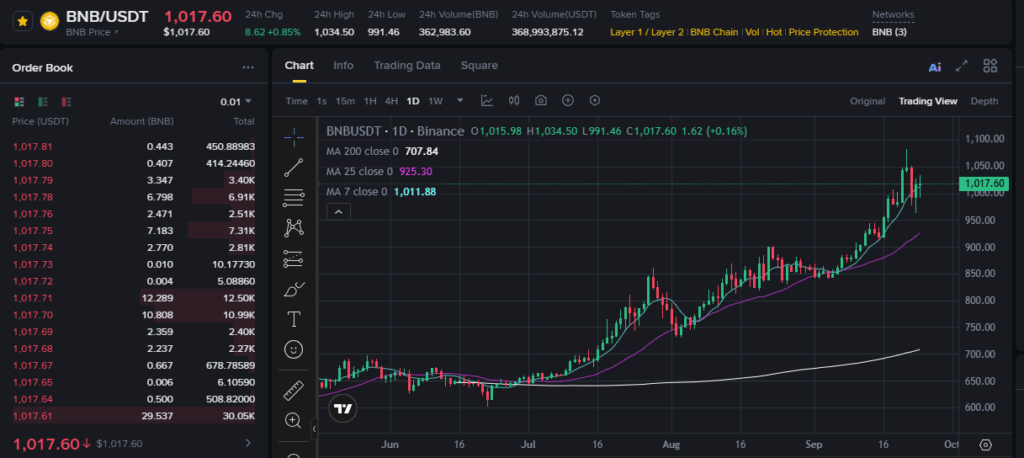Select the long position forecasting tool
The image size is (1024, 458).
[294, 259]
